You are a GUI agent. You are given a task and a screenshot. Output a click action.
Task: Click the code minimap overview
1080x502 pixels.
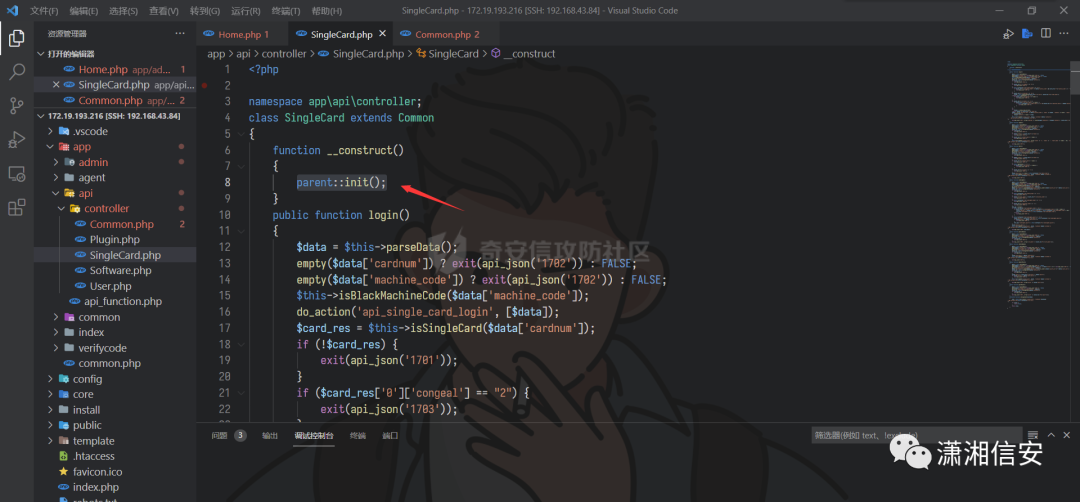tap(1037, 186)
